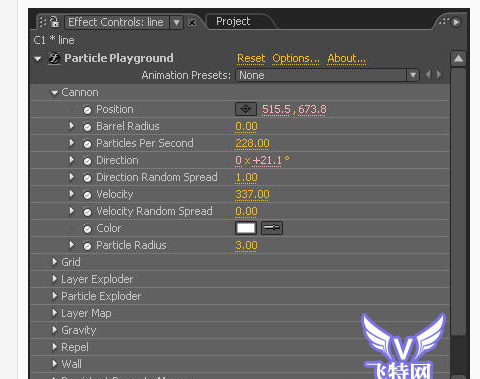Toggle the Direction stopwatch
Image resolution: width=480 pixels, height=379 pixels.
coord(87,161)
